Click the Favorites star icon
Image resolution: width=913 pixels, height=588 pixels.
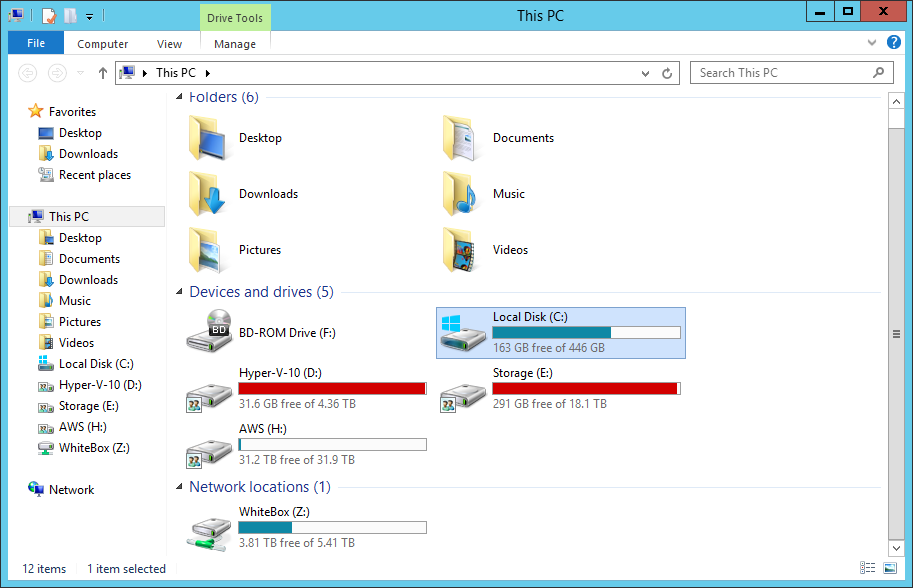(36, 111)
